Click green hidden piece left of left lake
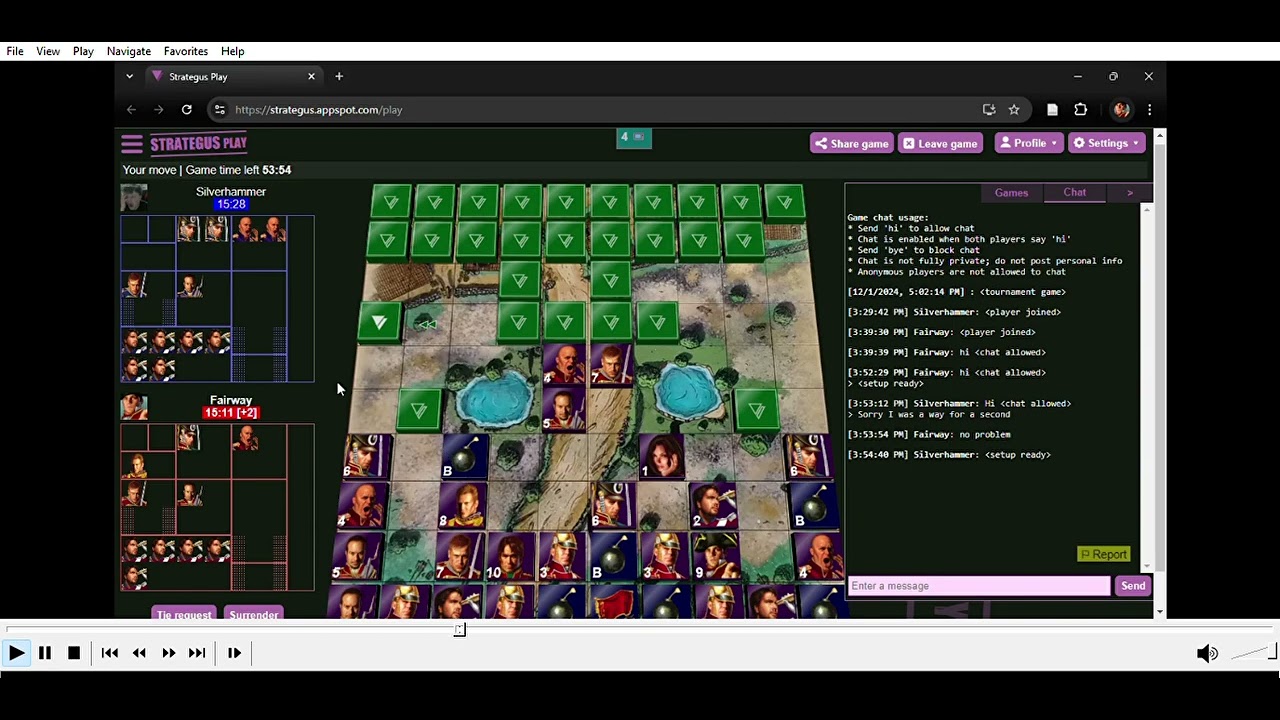The width and height of the screenshot is (1280, 720). click(419, 409)
